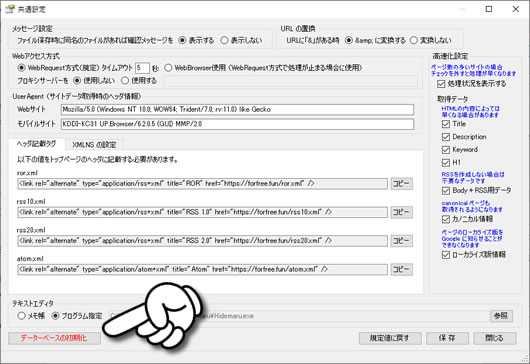Click the 取得データ section label

[x=453, y=99]
